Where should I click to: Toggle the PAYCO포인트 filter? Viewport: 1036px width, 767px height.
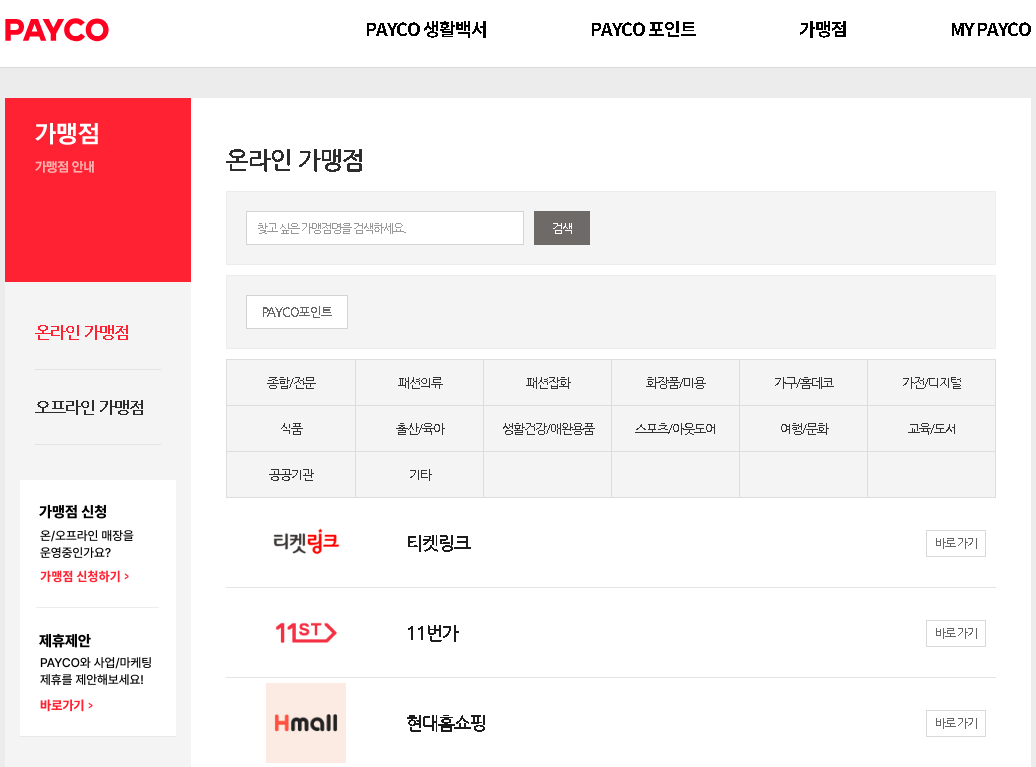pyautogui.click(x=296, y=311)
